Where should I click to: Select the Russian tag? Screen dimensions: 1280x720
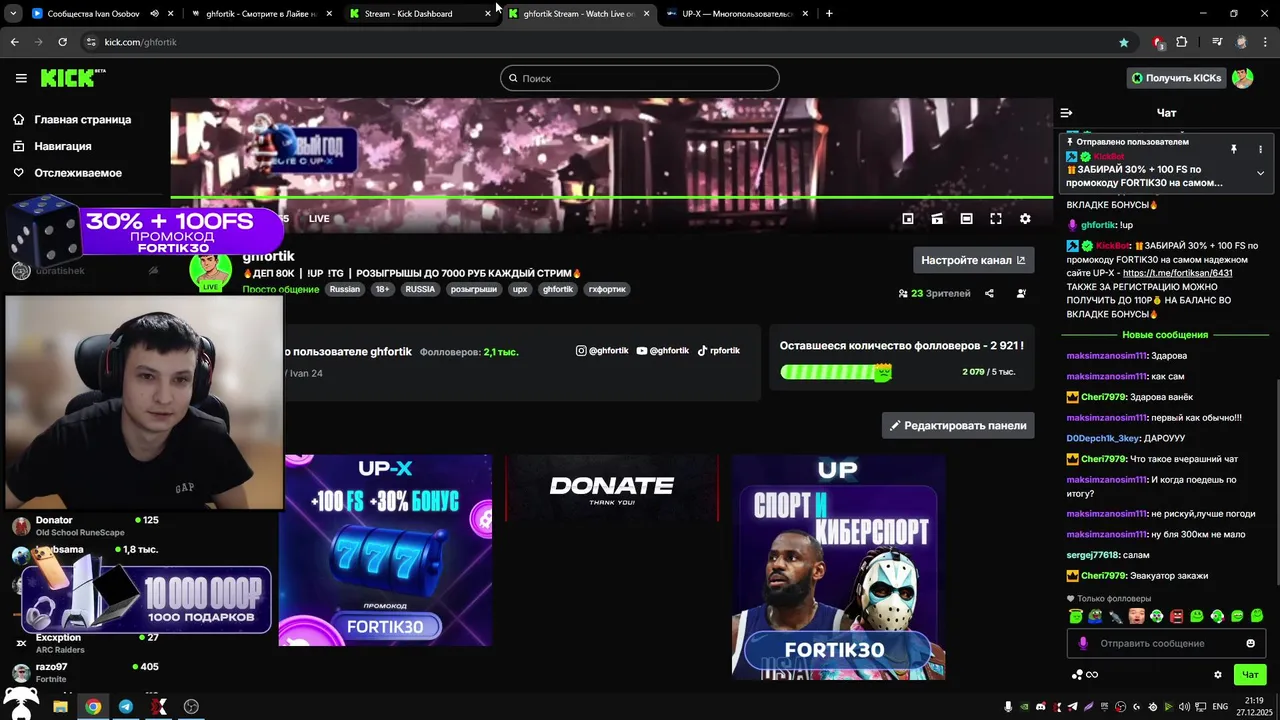(x=344, y=289)
